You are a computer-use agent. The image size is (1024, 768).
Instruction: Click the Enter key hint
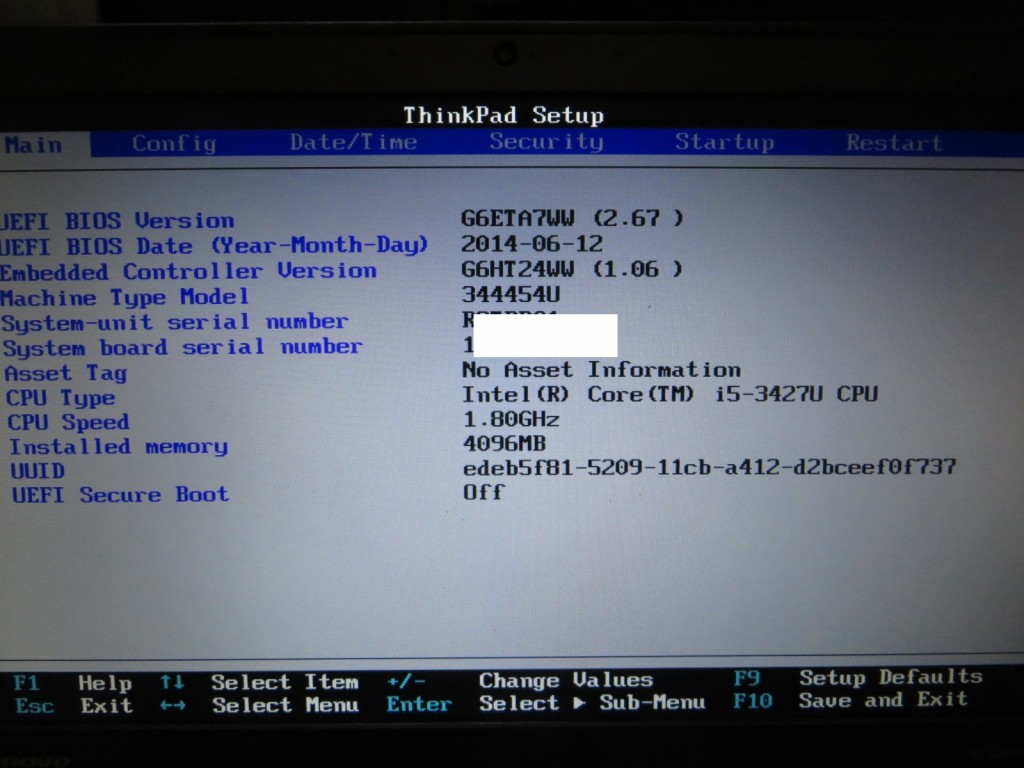coord(419,704)
